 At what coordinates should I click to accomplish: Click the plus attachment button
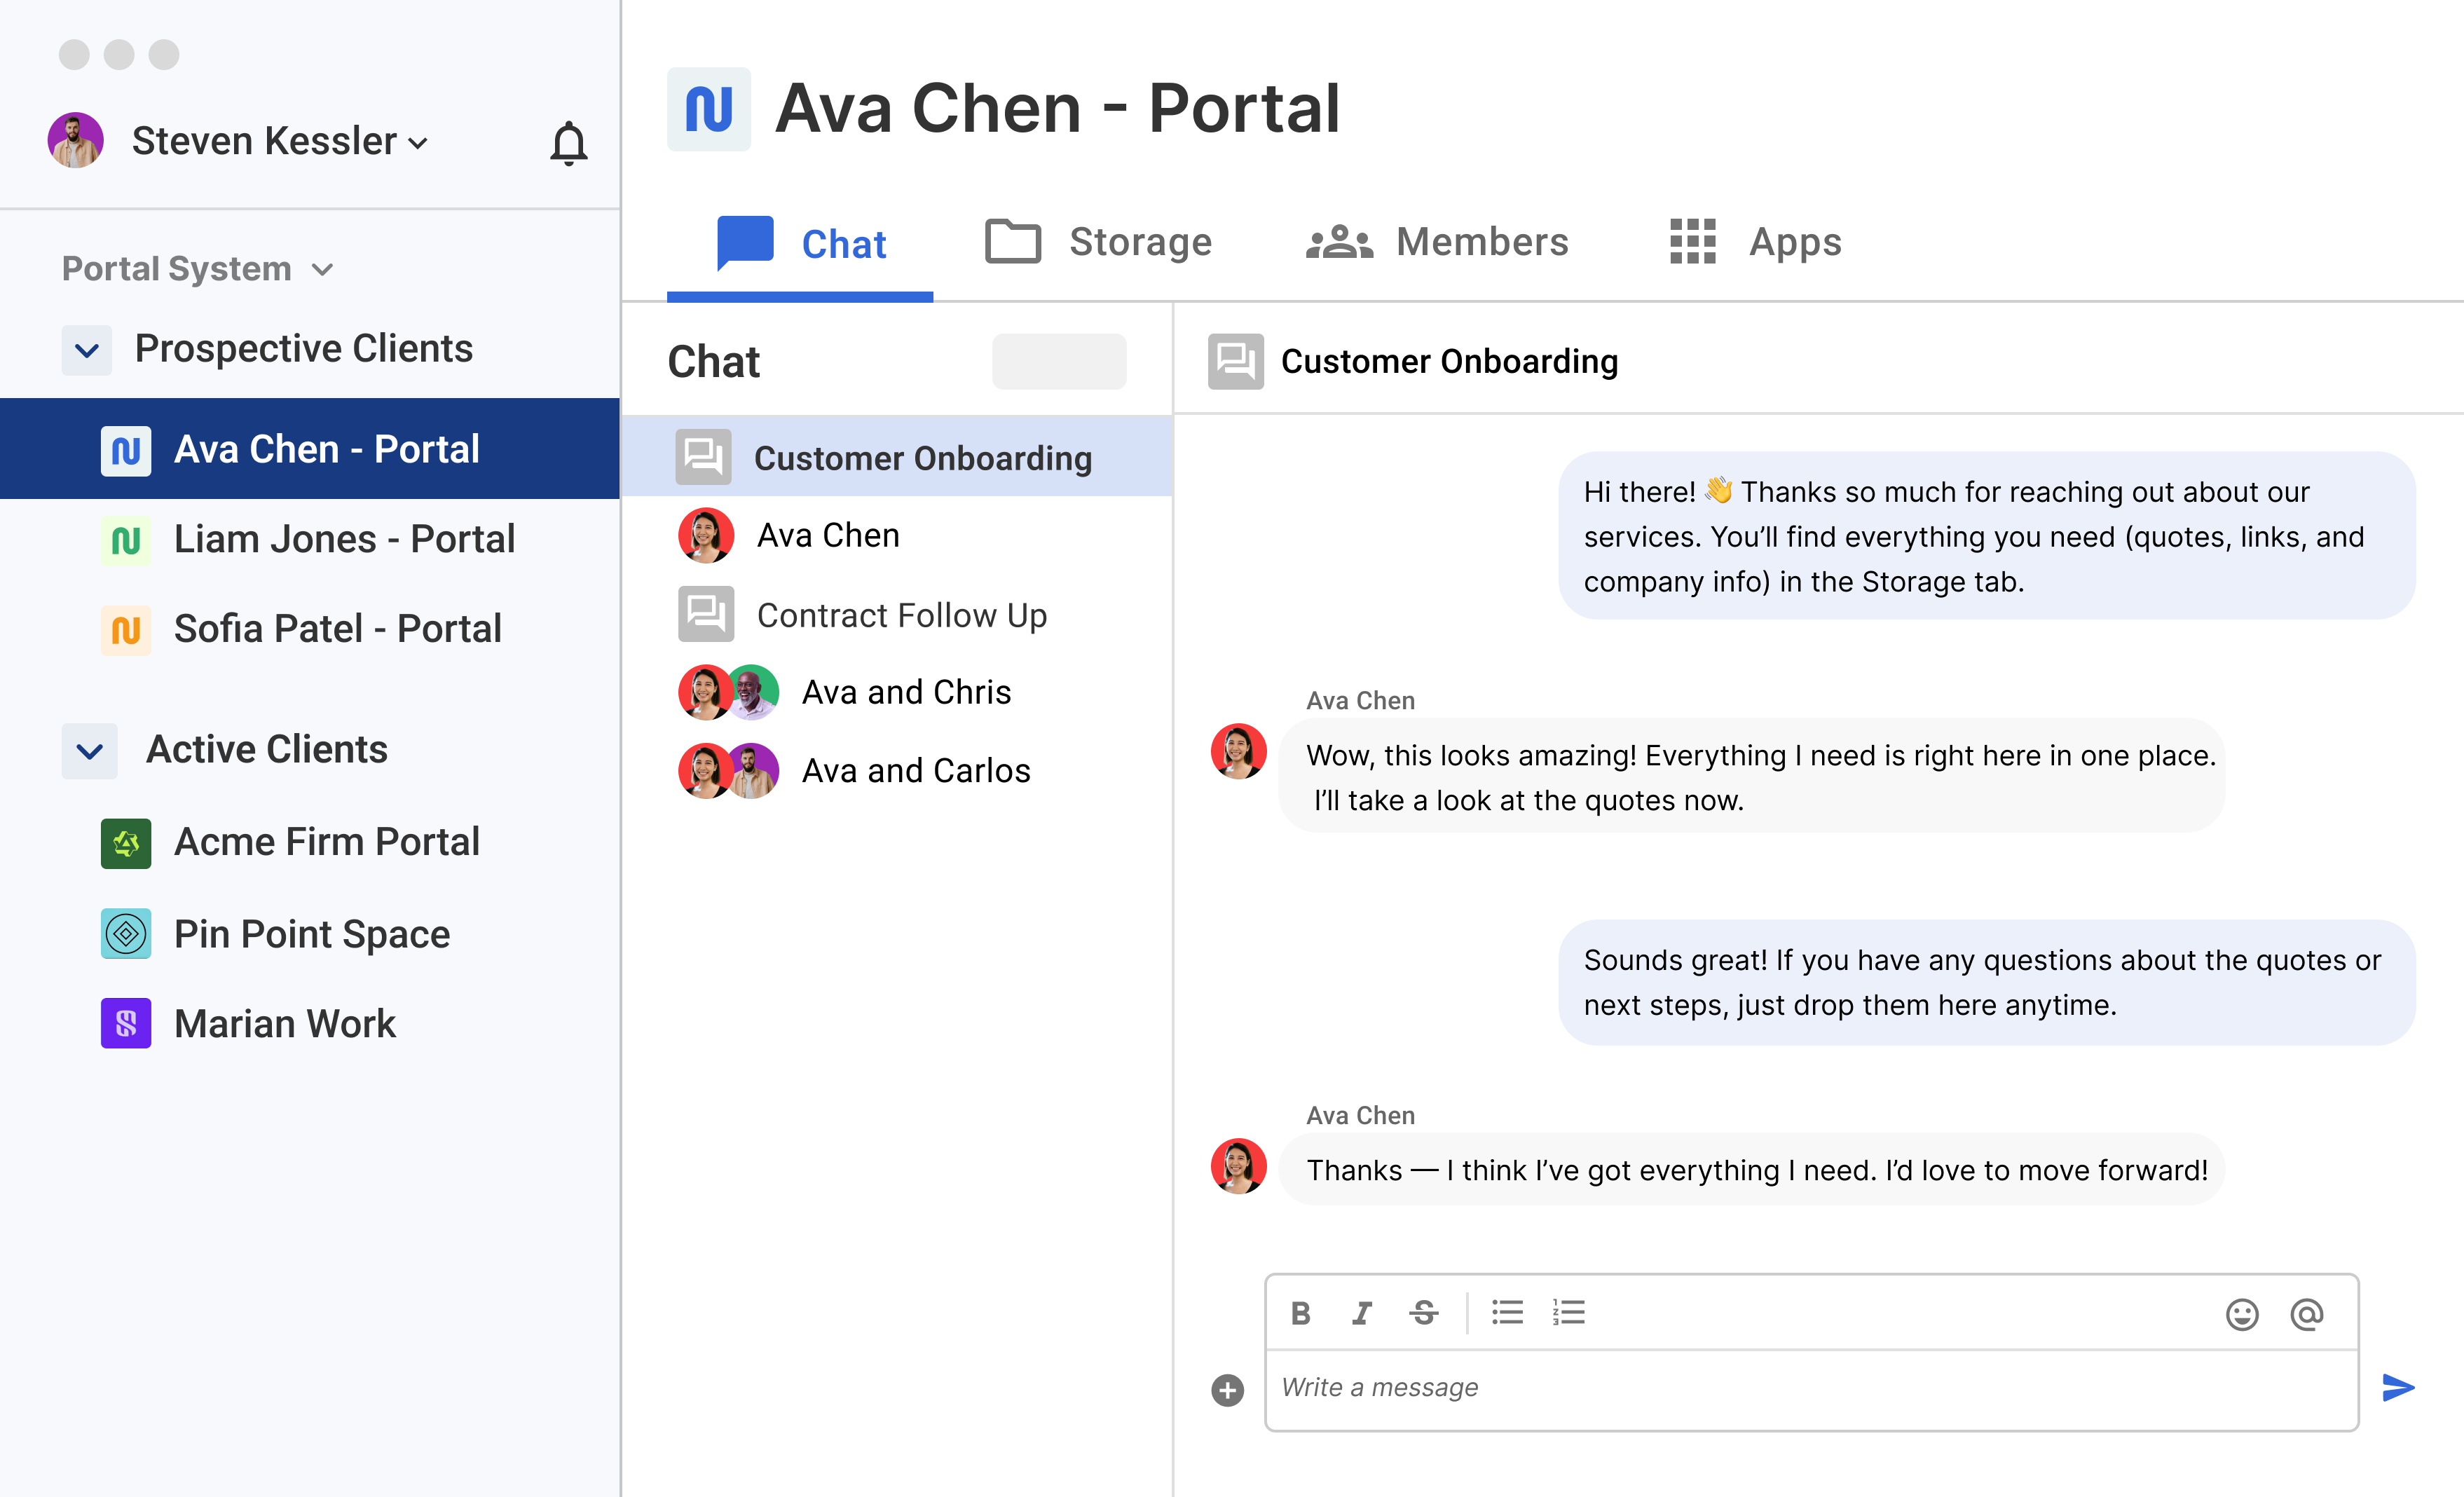[x=1227, y=1390]
